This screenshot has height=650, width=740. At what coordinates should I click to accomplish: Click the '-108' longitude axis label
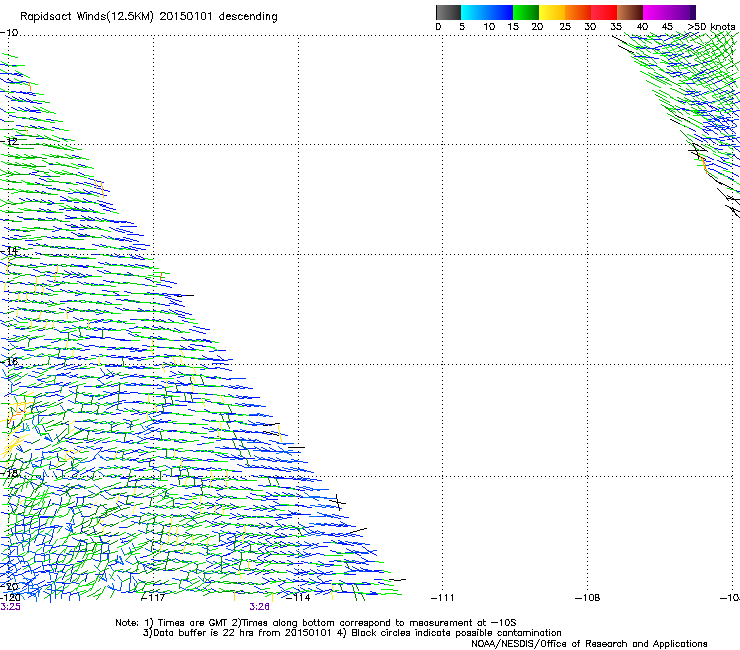tap(588, 598)
